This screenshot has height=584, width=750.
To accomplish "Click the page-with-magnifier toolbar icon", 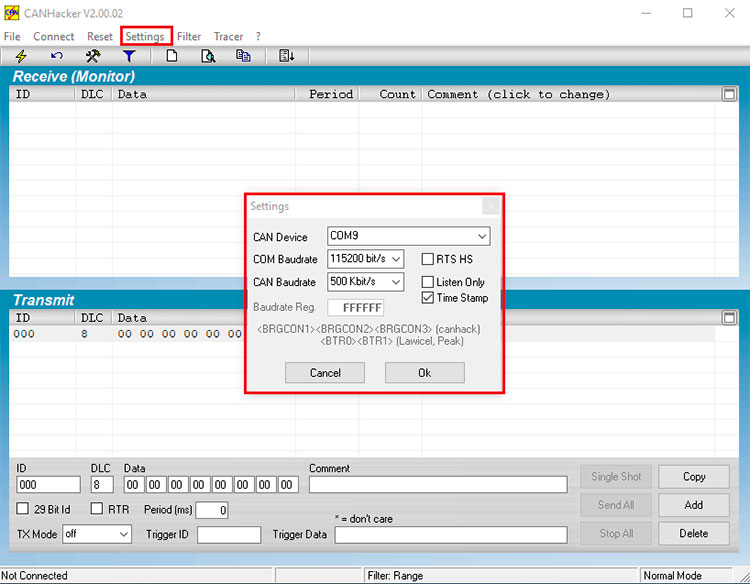I will 208,56.
